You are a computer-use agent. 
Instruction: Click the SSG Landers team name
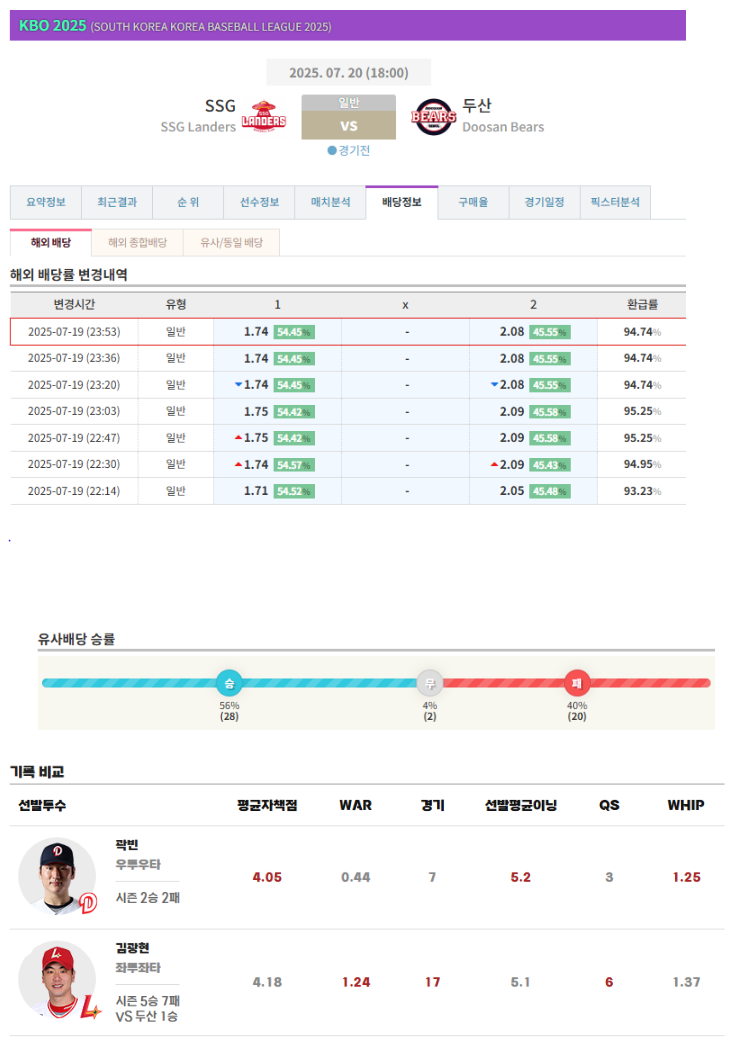(198, 127)
